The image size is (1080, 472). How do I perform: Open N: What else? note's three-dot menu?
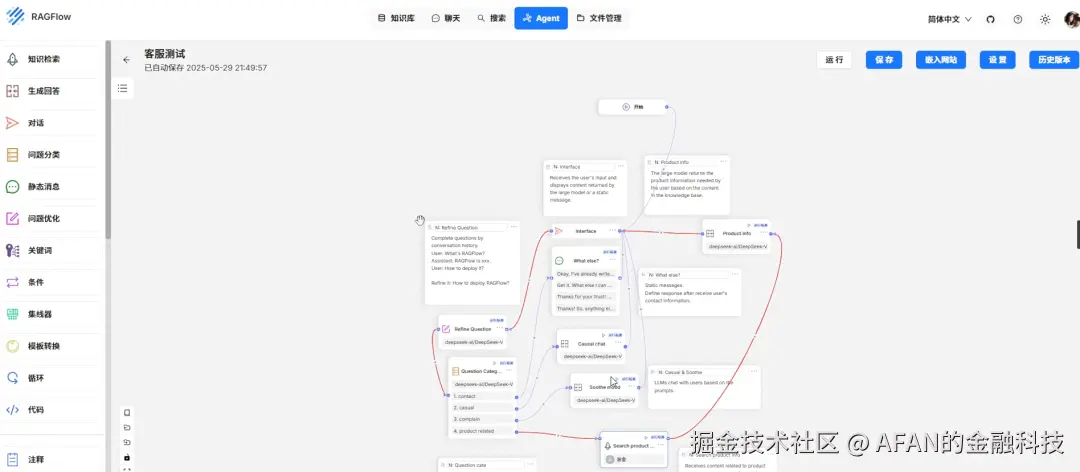735,274
